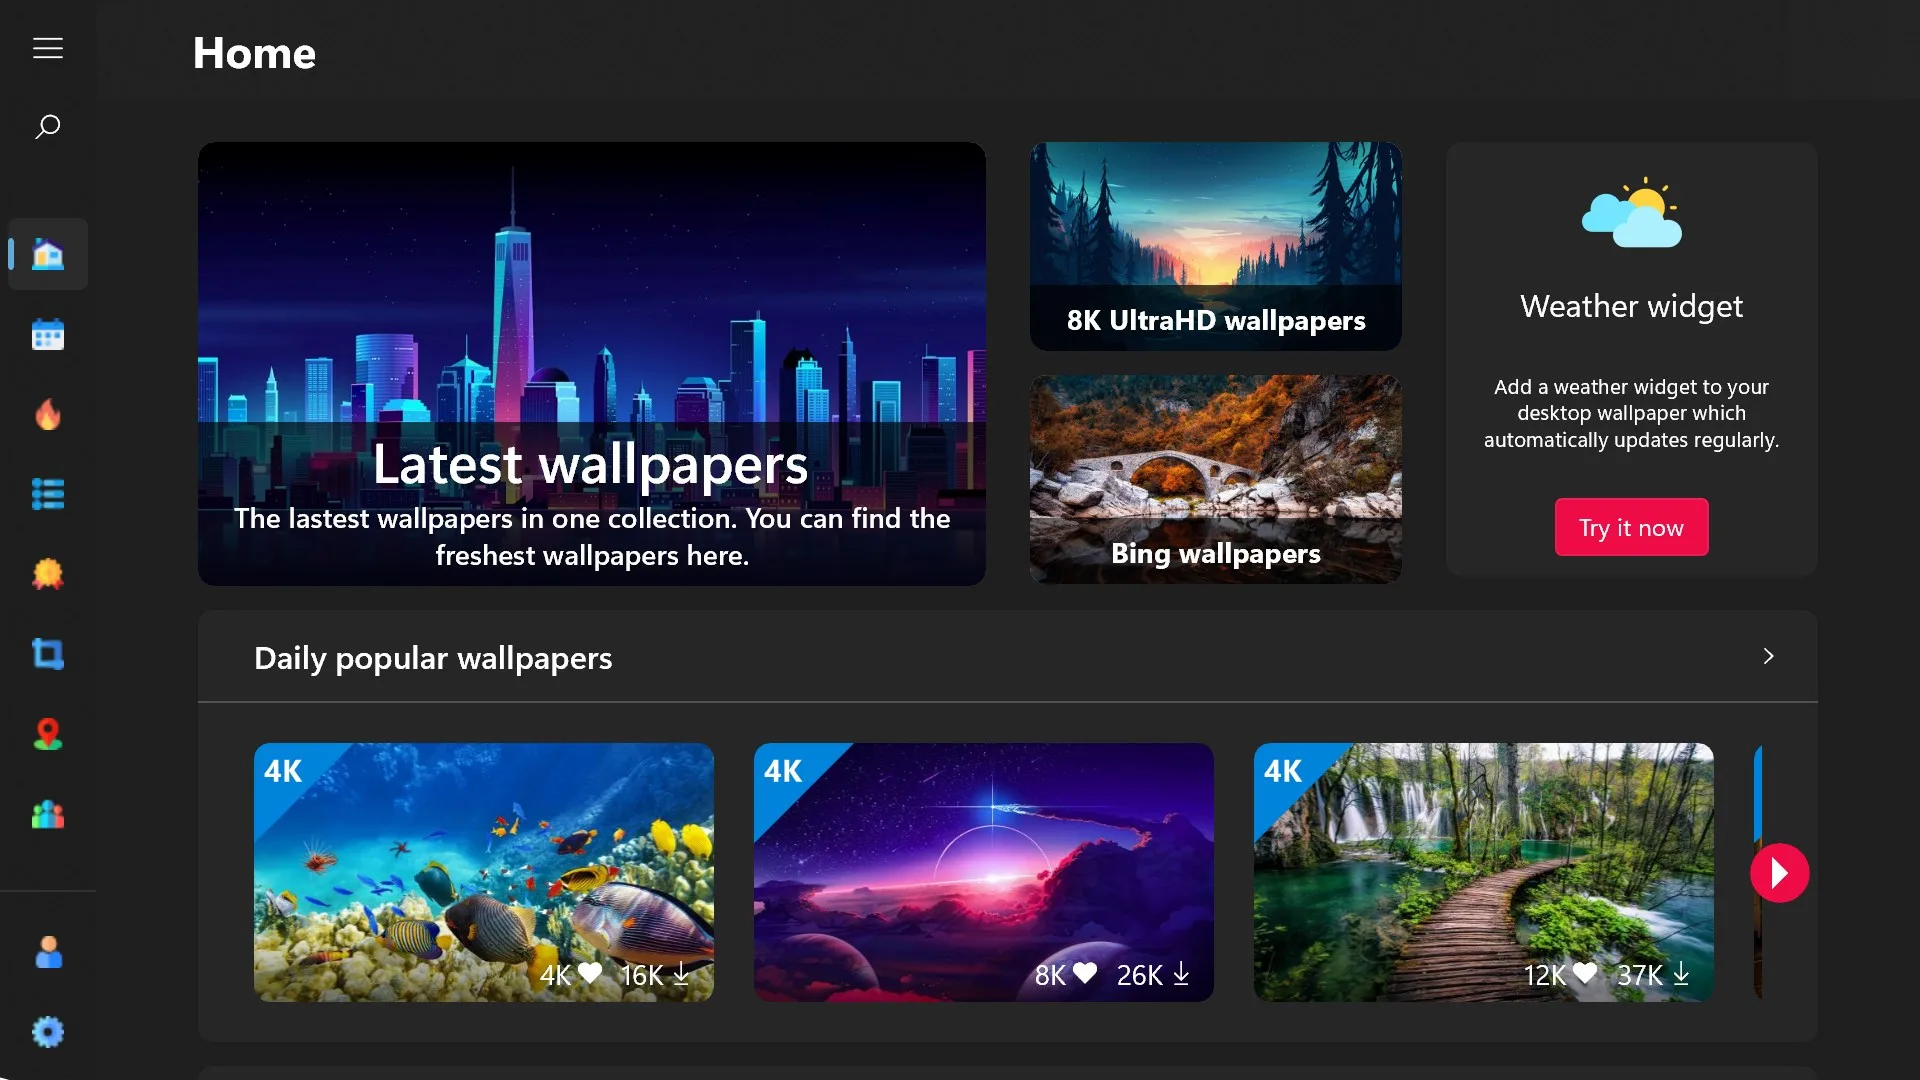Click the 26K download count text
Screen dimensions: 1920x1080
tap(1140, 975)
